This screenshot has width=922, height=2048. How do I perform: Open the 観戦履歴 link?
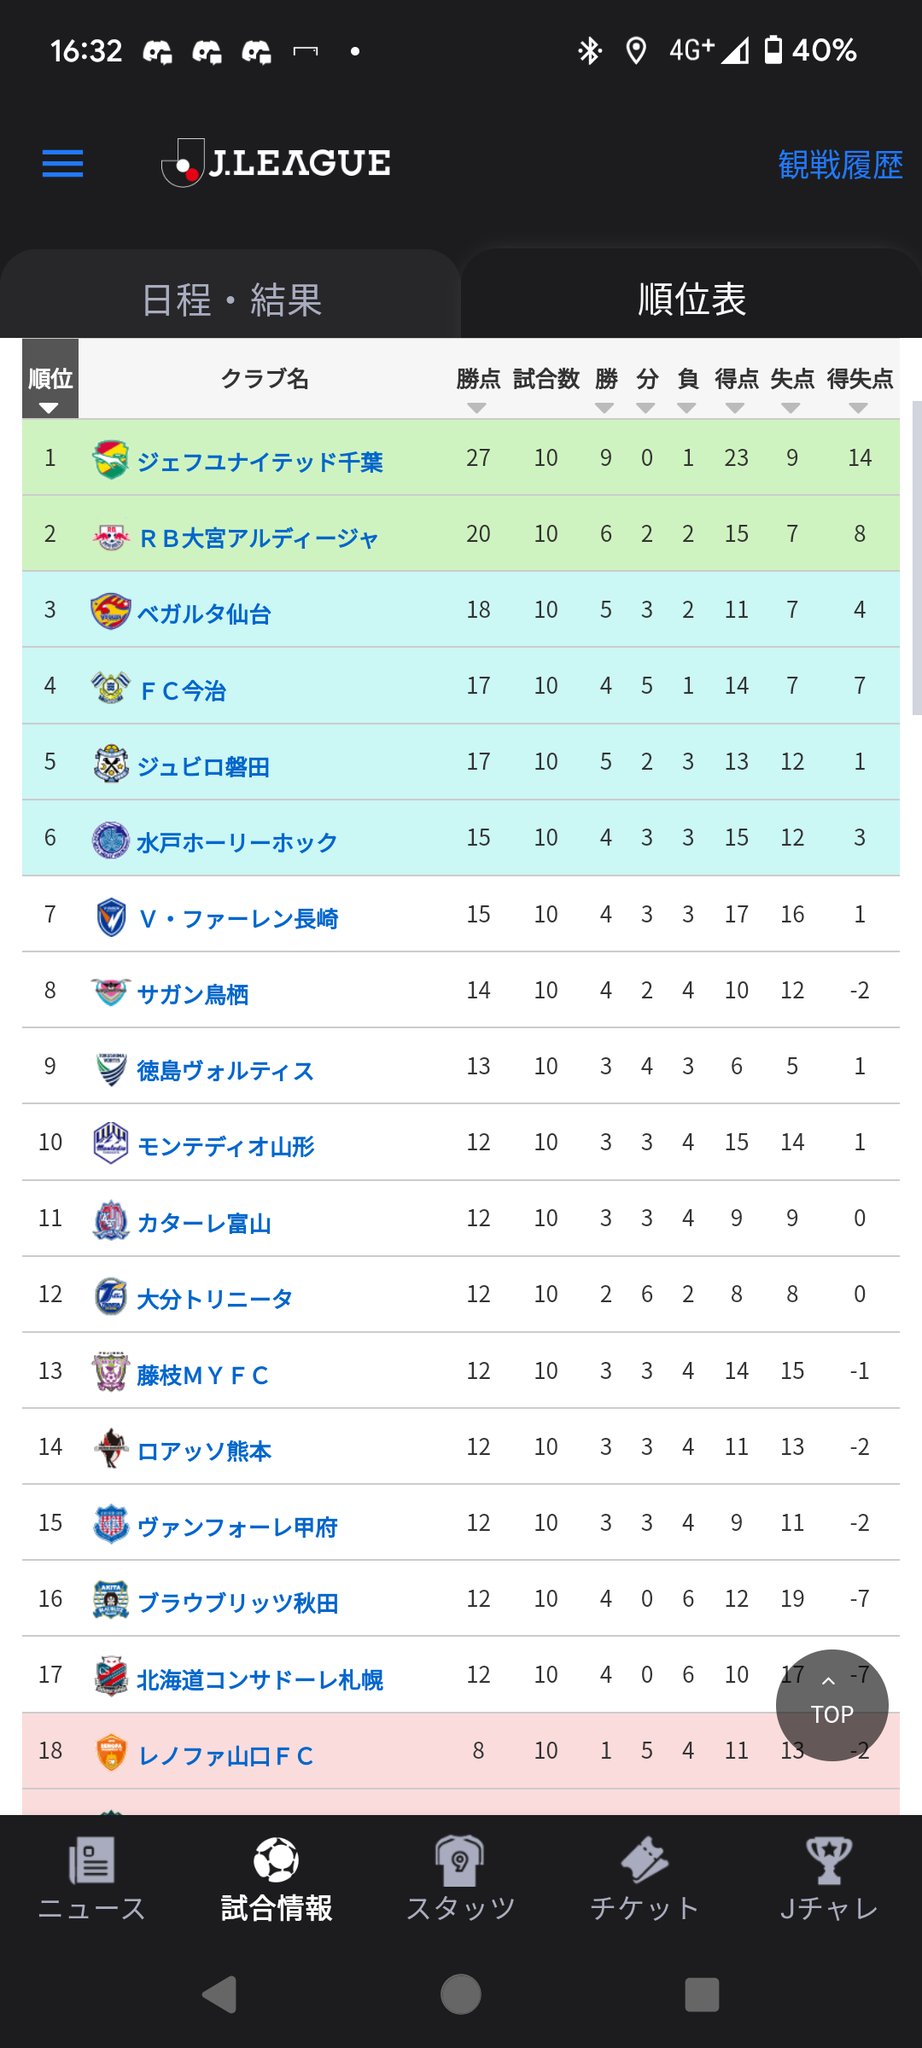840,165
